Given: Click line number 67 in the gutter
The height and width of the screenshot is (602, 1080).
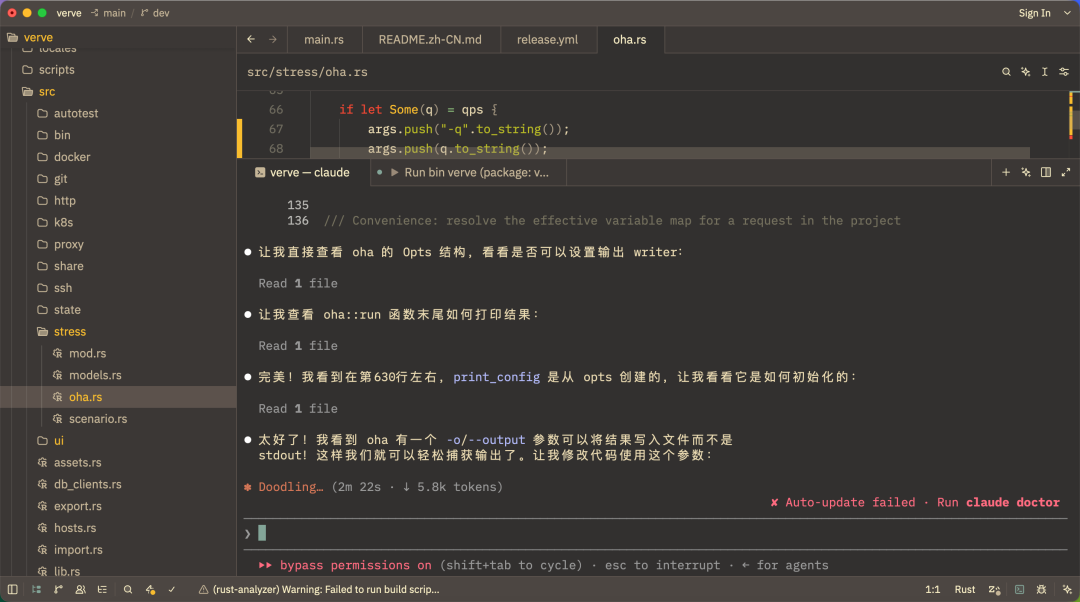Looking at the screenshot, I should pyautogui.click(x=276, y=129).
